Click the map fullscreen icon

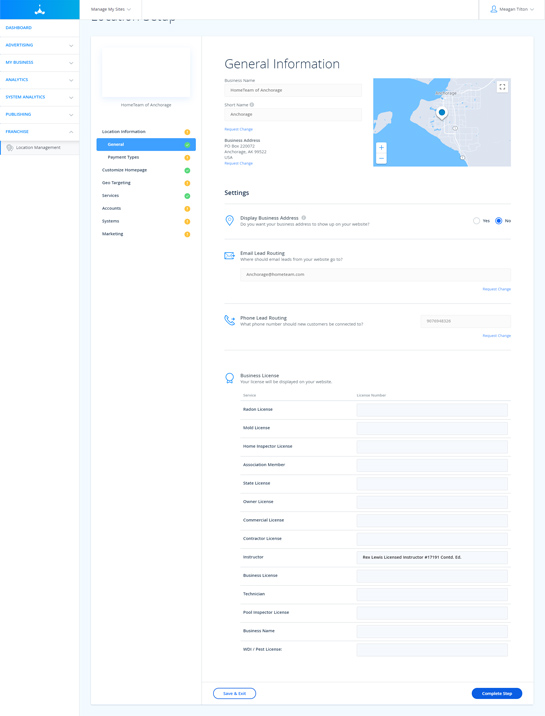[502, 87]
